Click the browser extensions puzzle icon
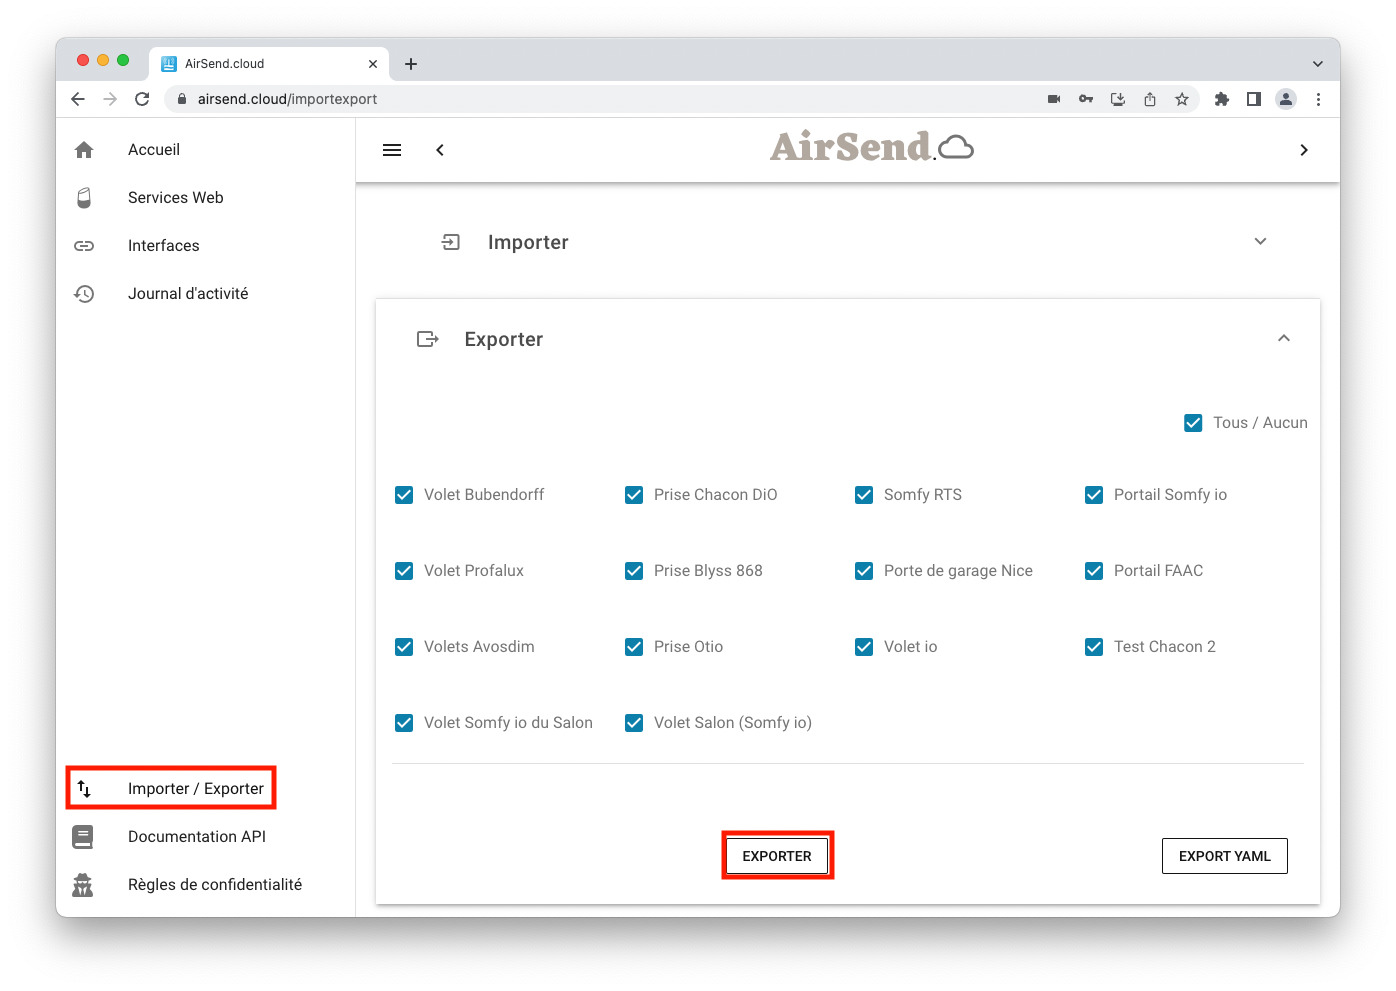1396x991 pixels. tap(1221, 99)
